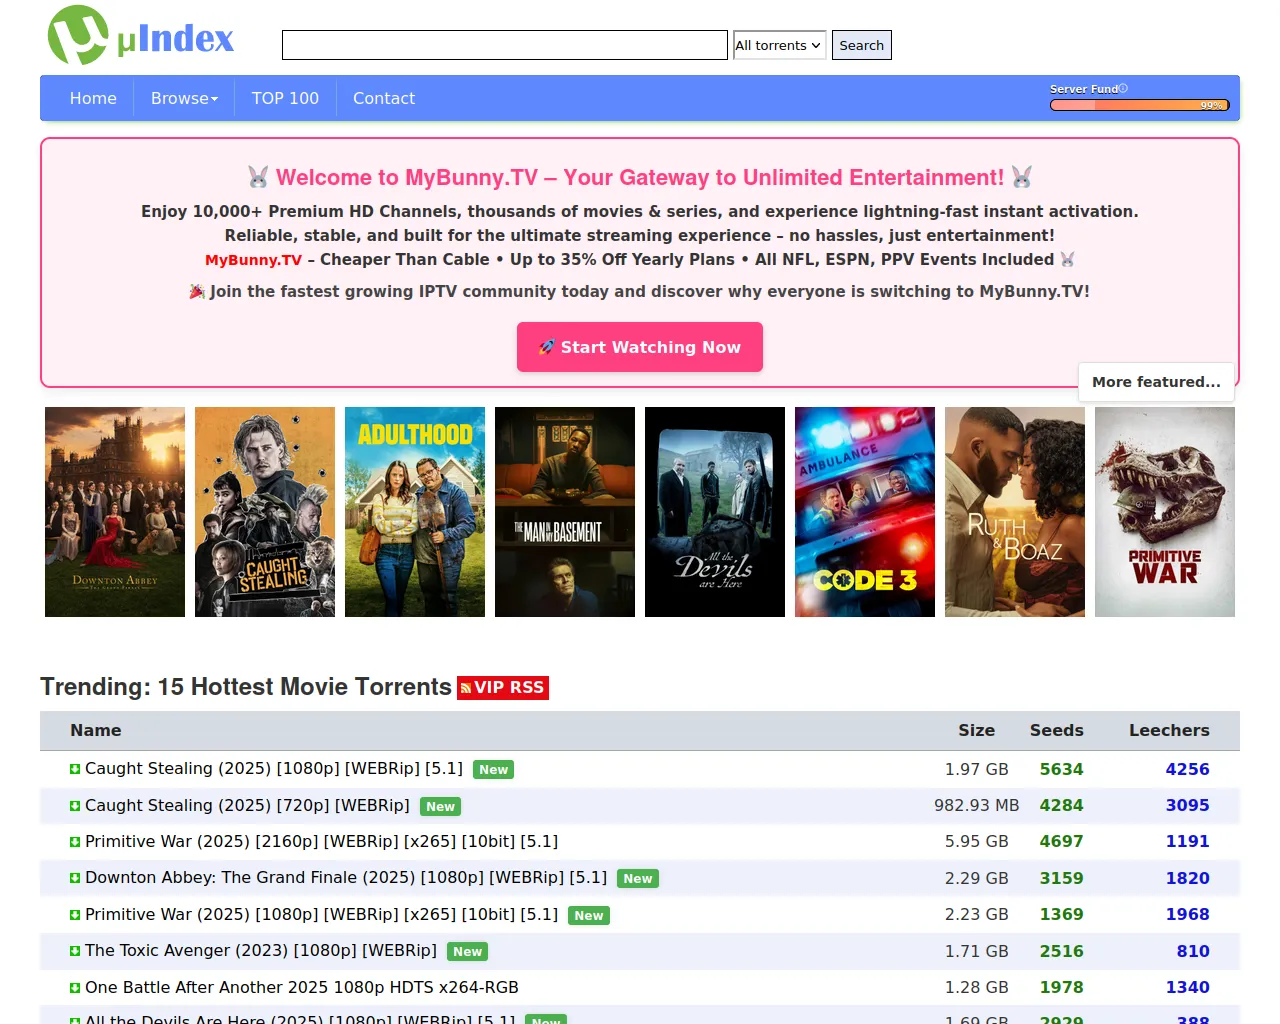The image size is (1280, 1024).
Task: Open Caught Stealing (2025) [720p] torrent link
Action: (247, 805)
